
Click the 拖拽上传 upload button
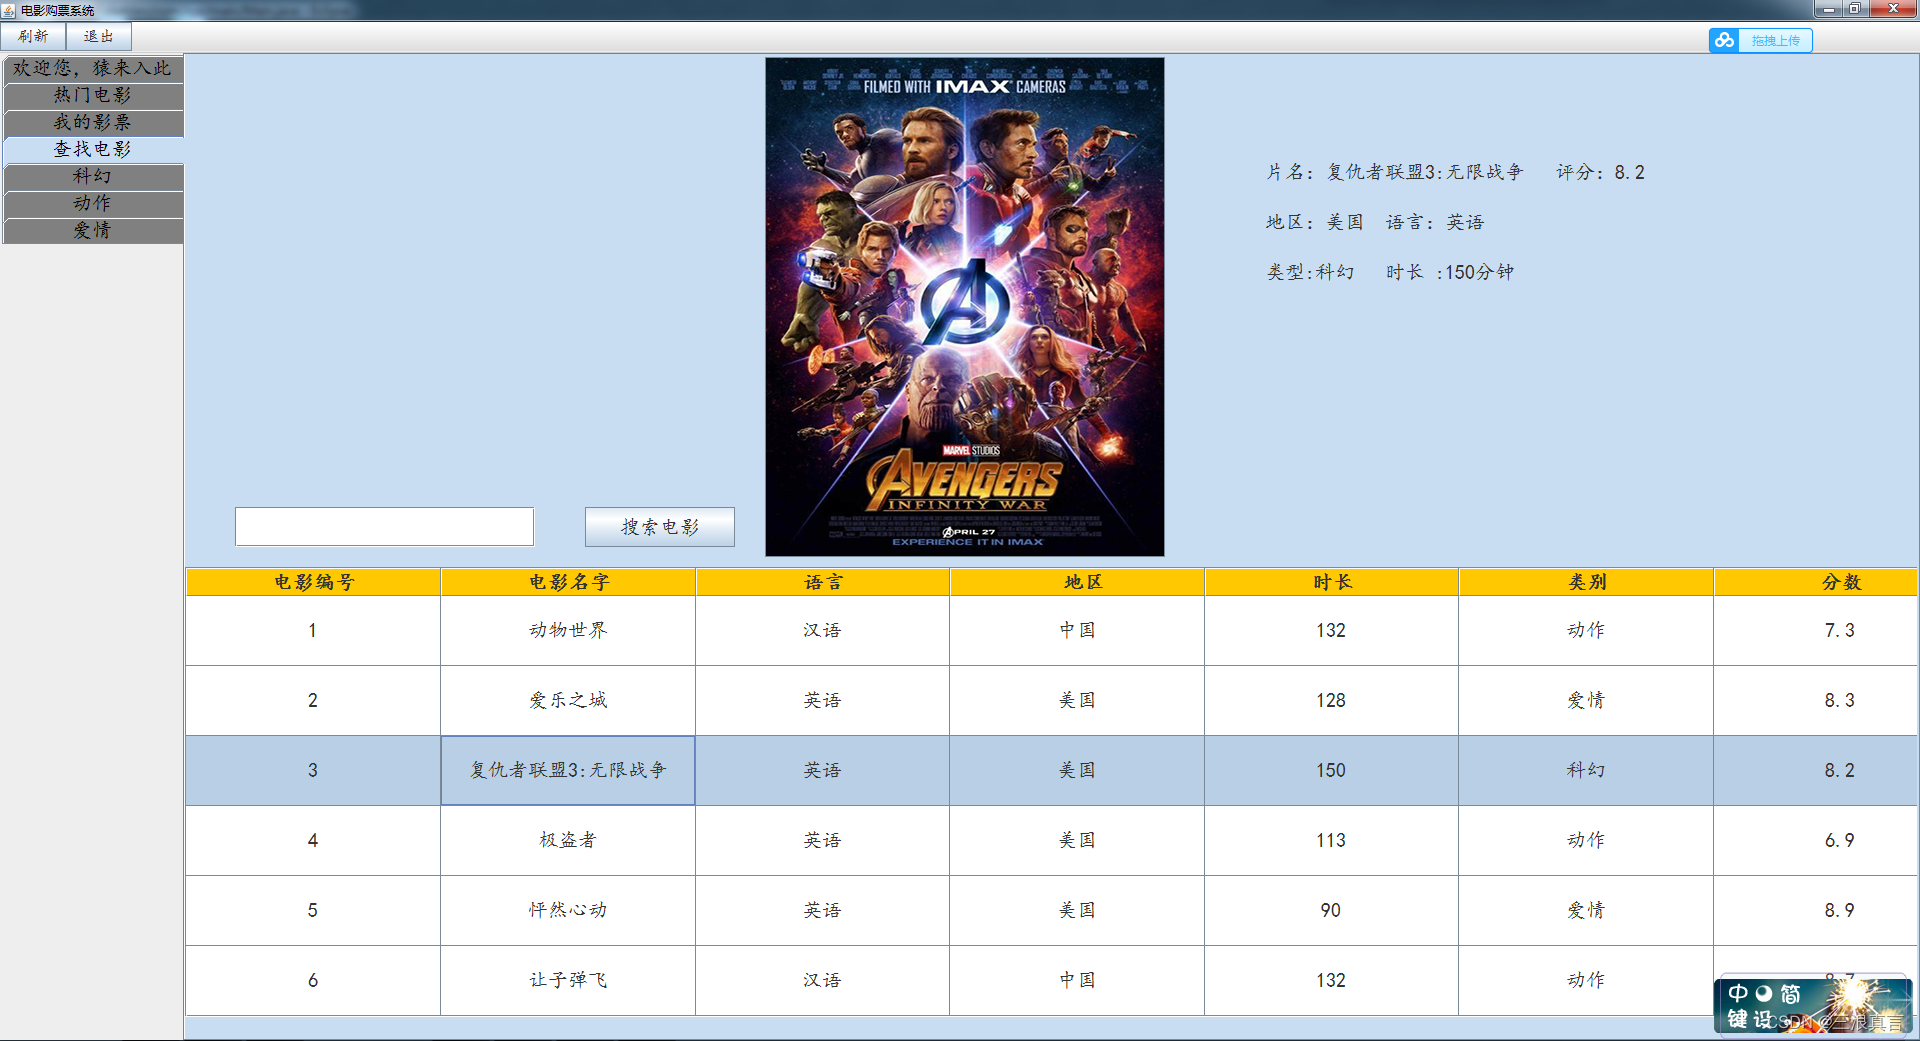point(1776,40)
